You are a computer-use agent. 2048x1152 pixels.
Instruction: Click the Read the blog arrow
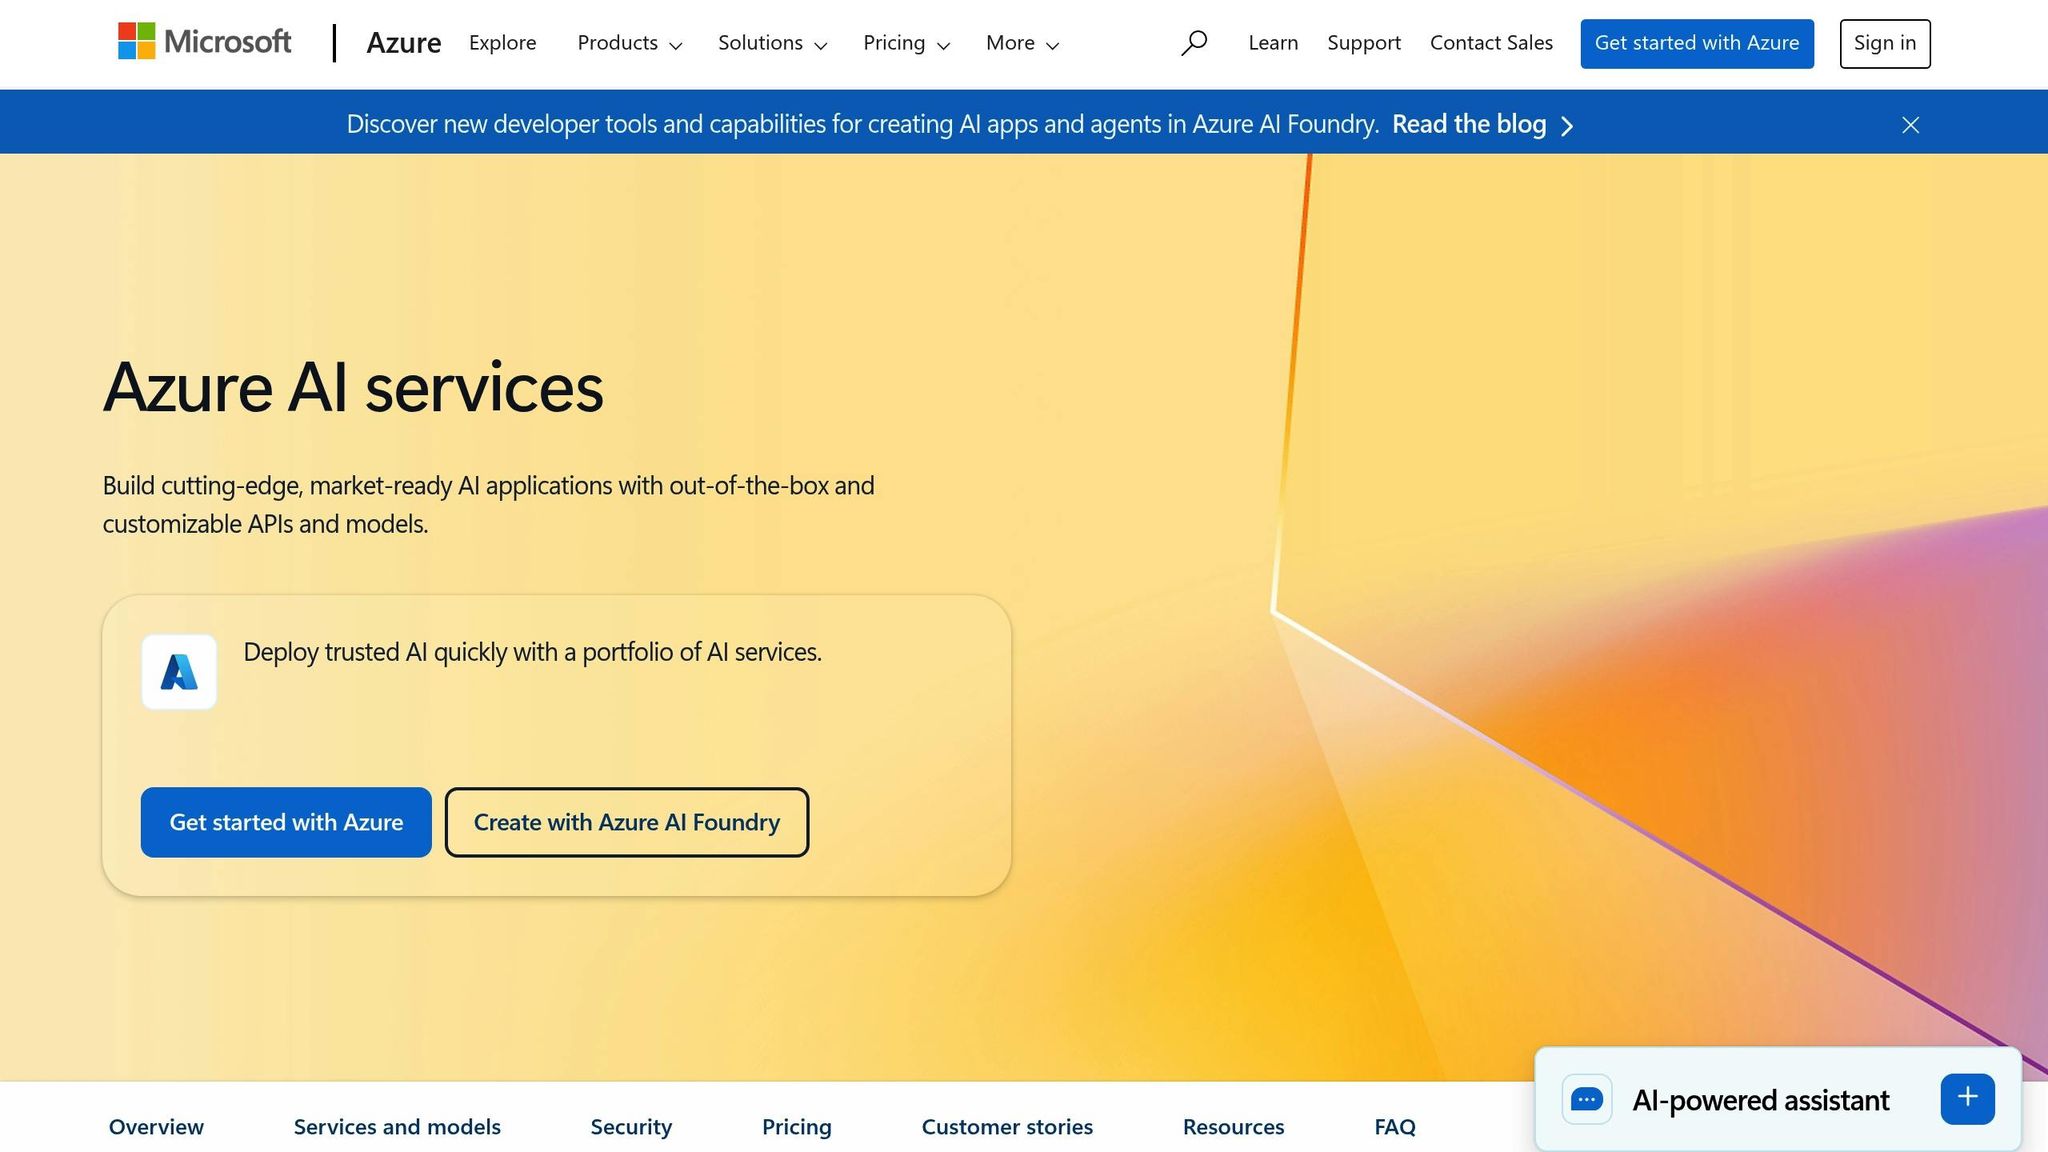(x=1567, y=126)
